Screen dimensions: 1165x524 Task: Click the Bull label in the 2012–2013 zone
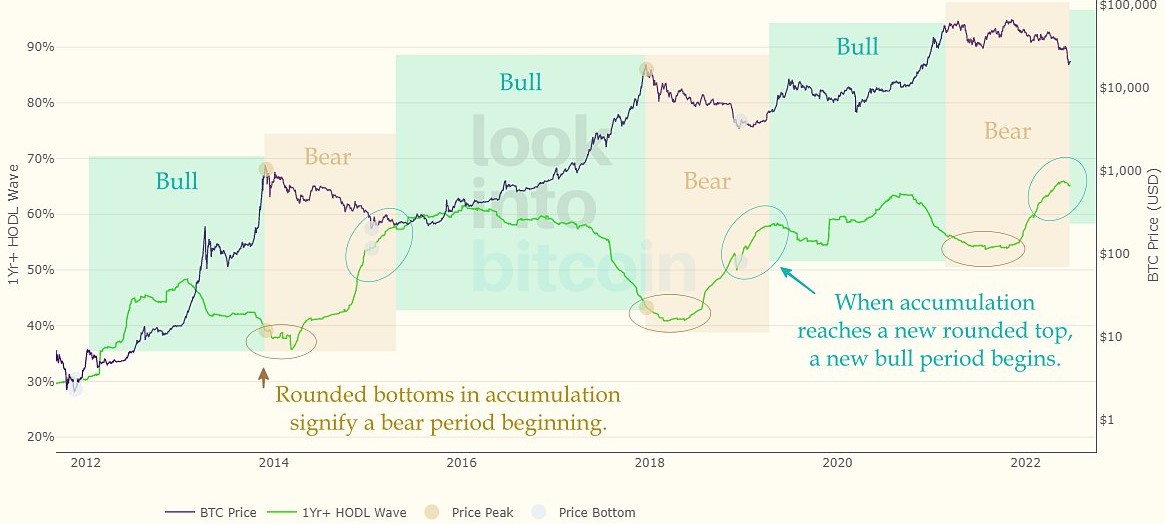point(177,181)
